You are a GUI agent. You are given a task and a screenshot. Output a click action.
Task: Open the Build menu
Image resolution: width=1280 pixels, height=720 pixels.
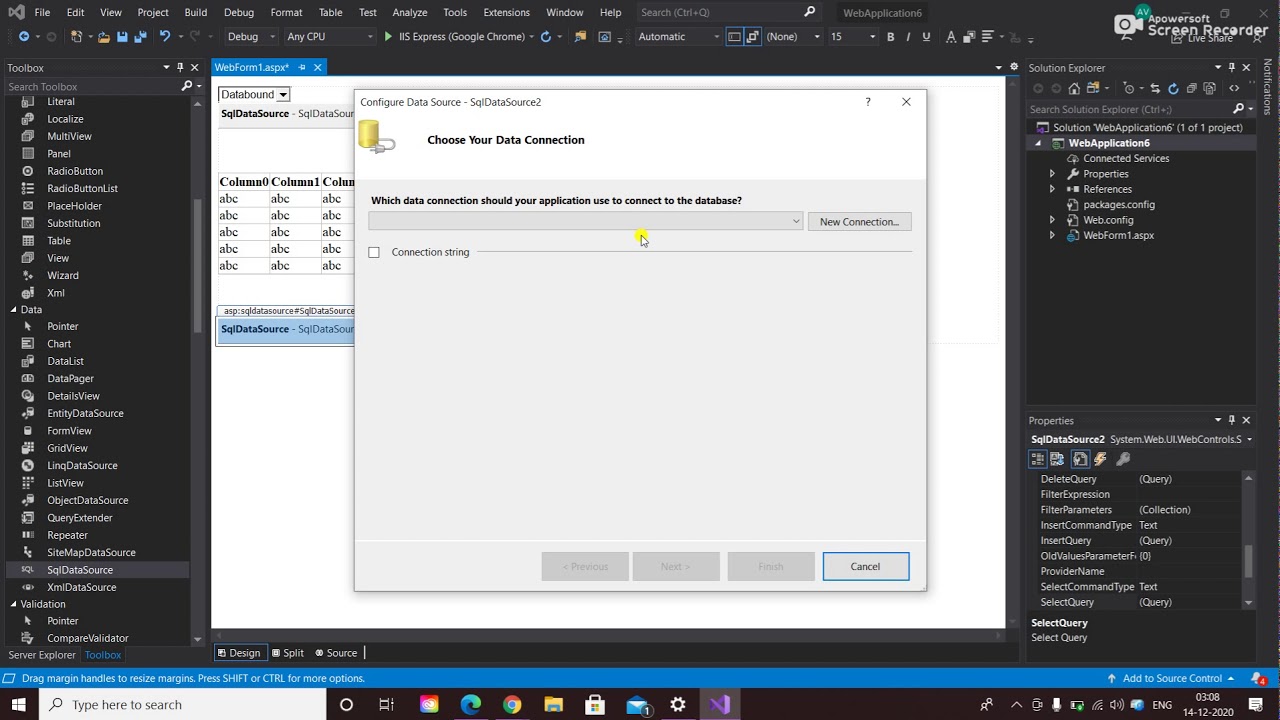[196, 12]
